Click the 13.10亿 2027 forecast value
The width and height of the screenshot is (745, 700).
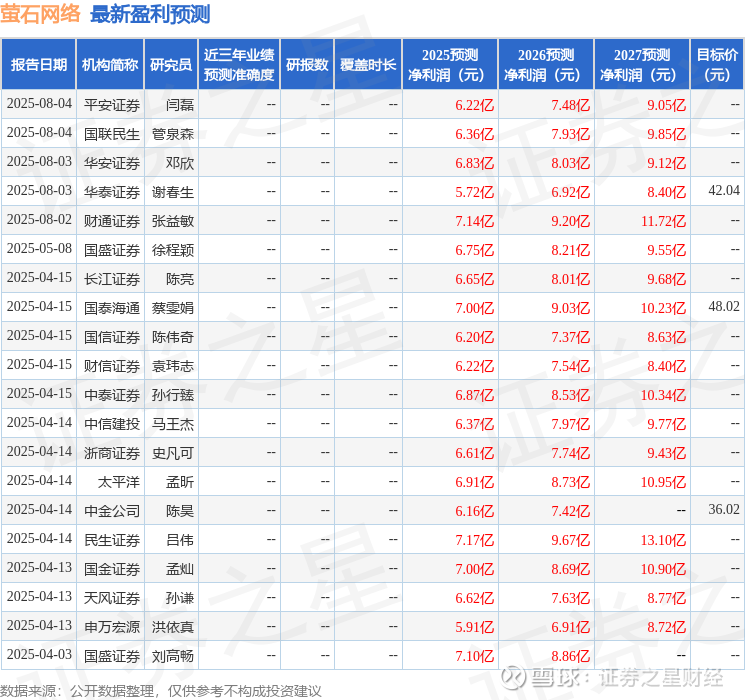click(663, 540)
